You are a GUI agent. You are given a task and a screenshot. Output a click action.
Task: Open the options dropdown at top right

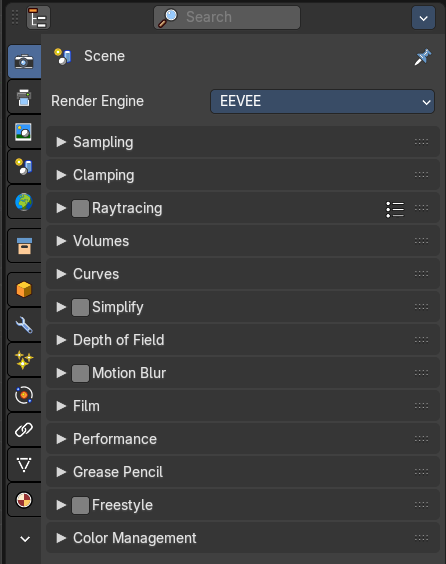coord(423,18)
